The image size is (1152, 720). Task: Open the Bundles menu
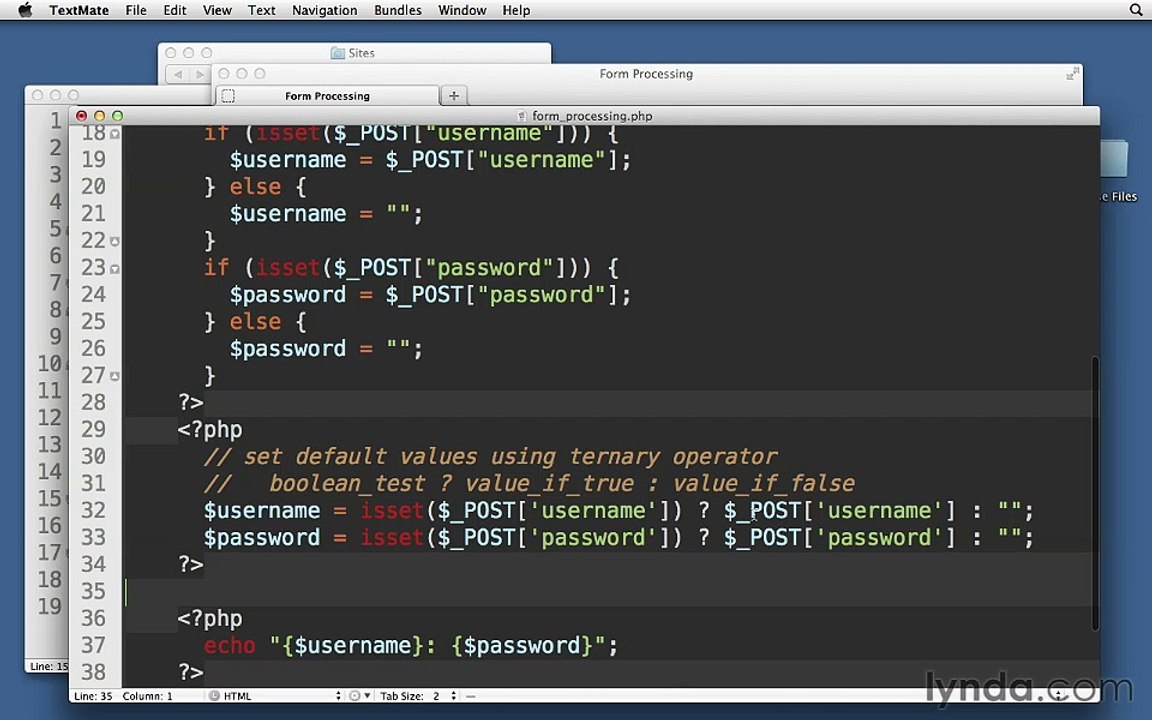click(x=397, y=10)
